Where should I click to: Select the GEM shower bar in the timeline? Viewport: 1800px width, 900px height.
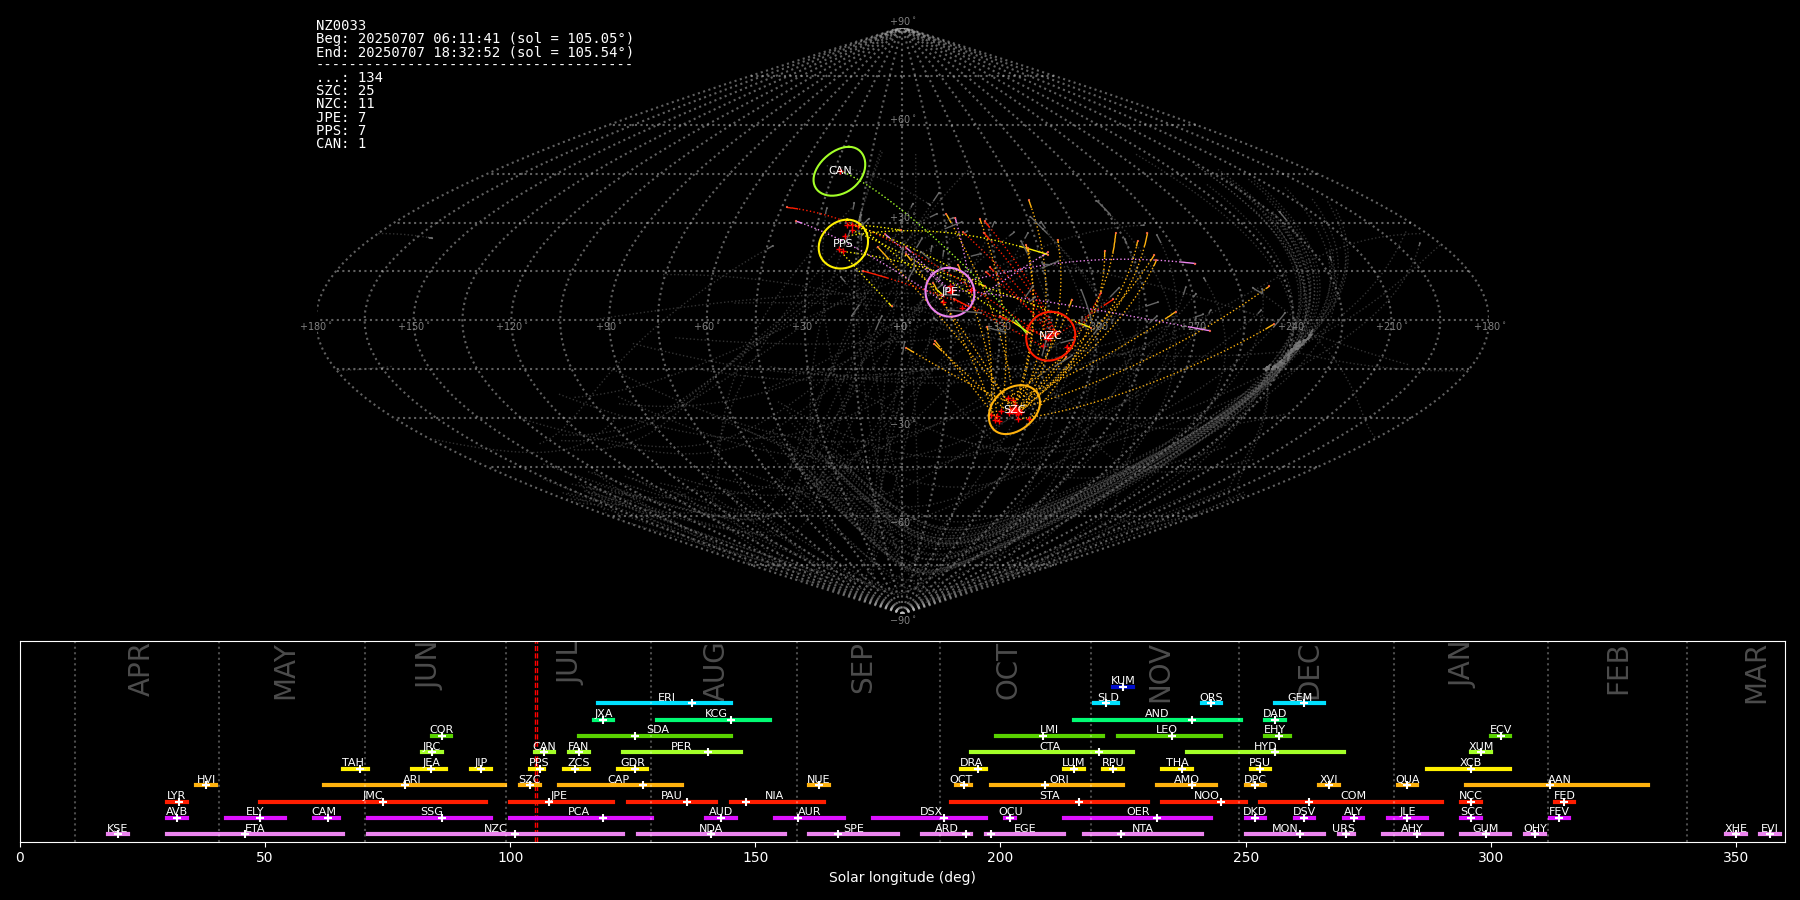point(1299,703)
